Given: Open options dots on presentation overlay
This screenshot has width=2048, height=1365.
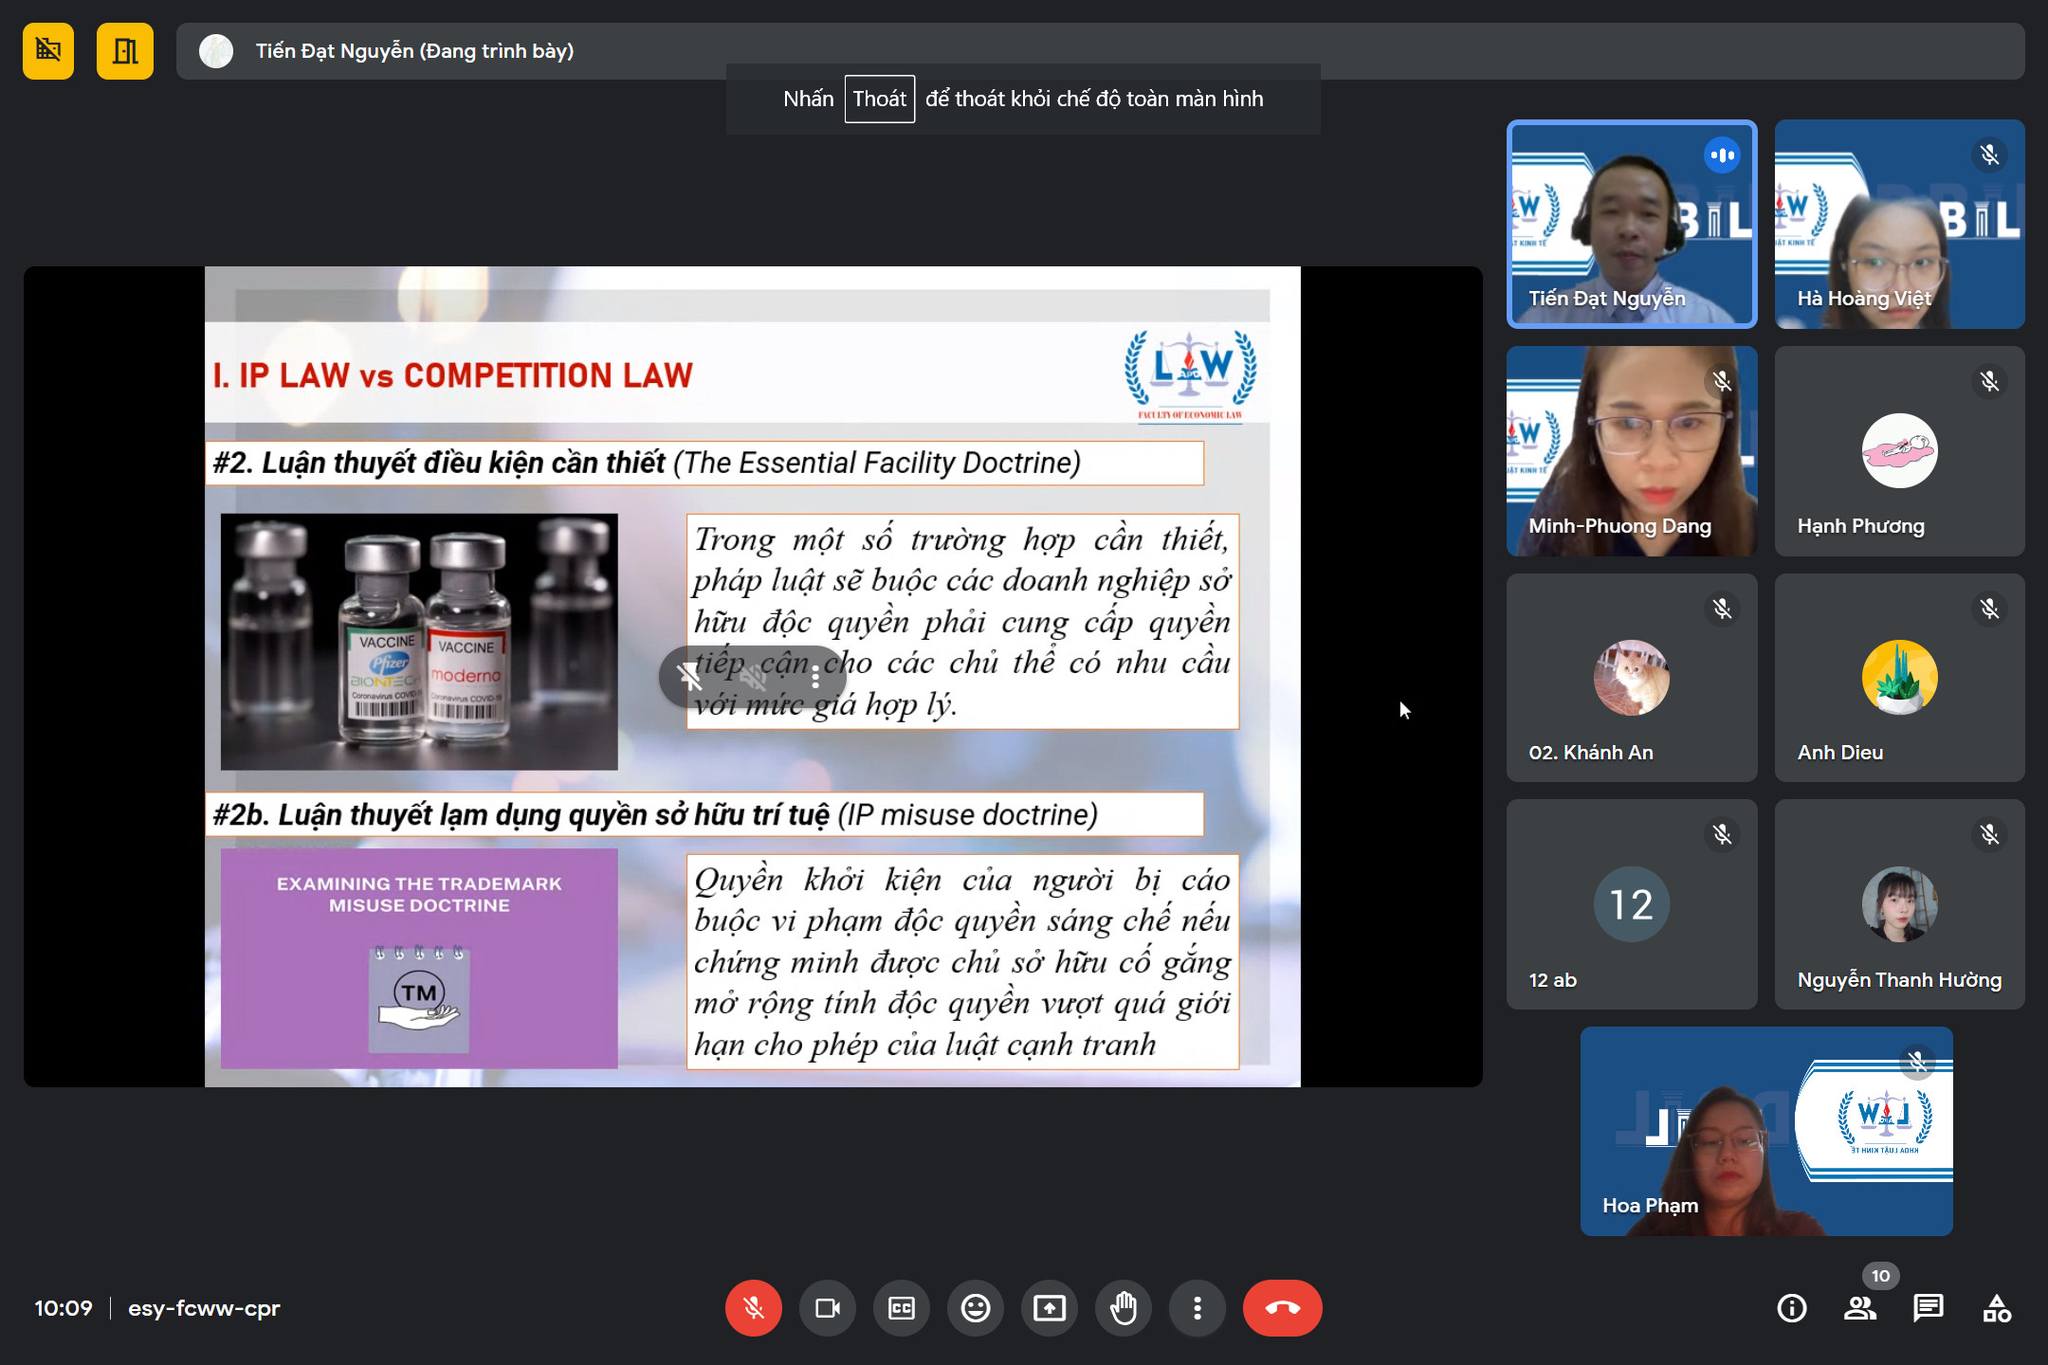Looking at the screenshot, I should pyautogui.click(x=816, y=678).
